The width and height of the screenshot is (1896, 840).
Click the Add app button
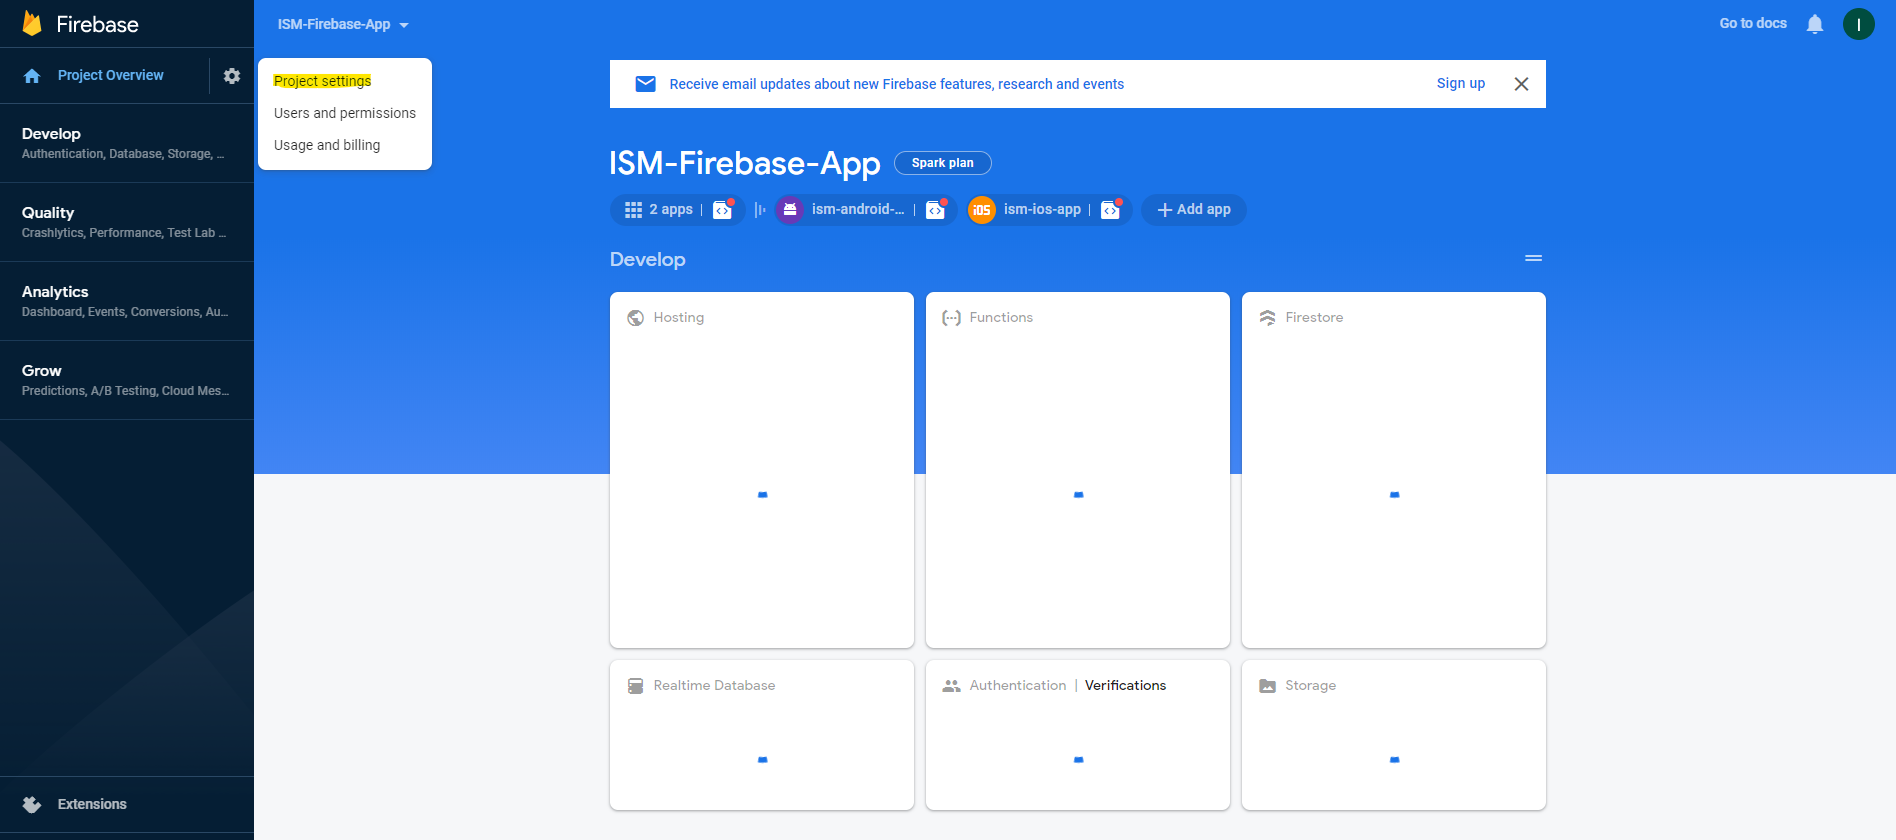point(1193,210)
